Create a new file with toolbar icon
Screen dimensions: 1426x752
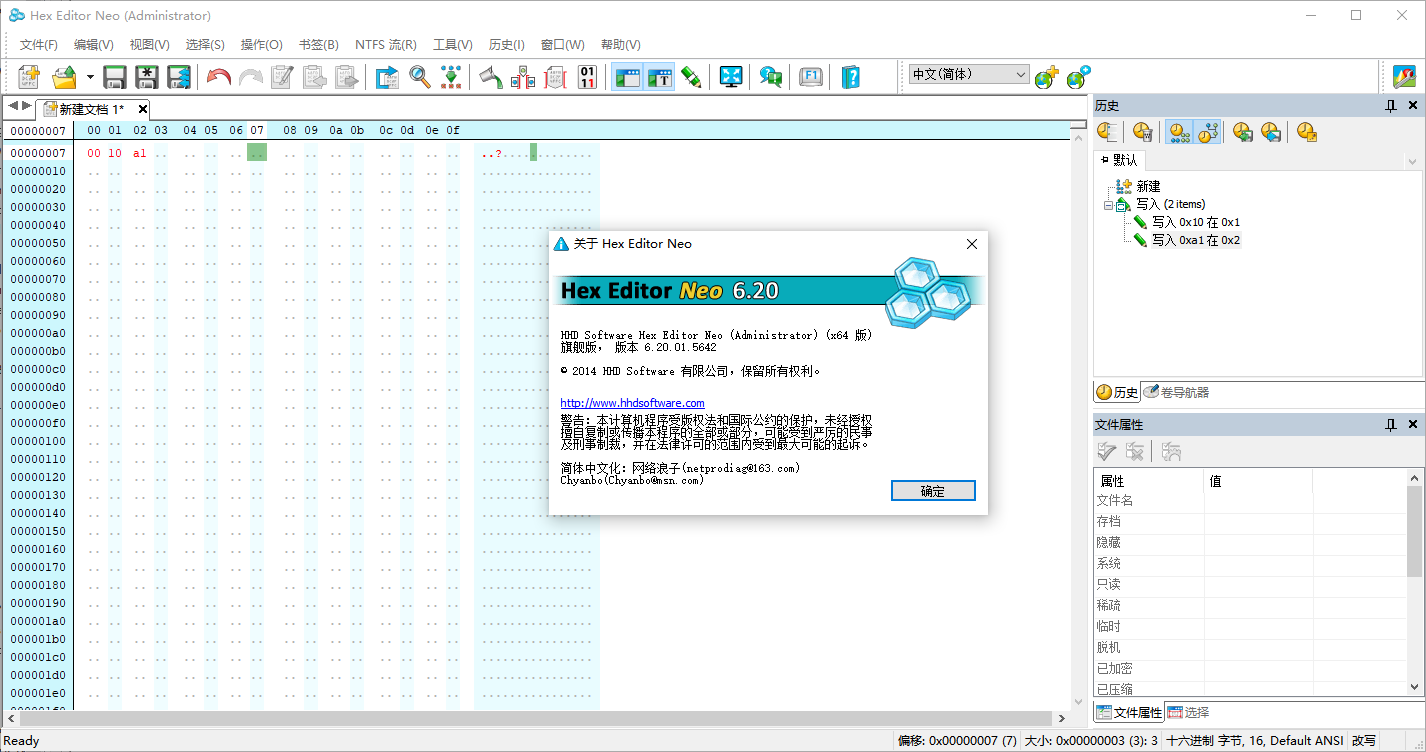coord(29,77)
